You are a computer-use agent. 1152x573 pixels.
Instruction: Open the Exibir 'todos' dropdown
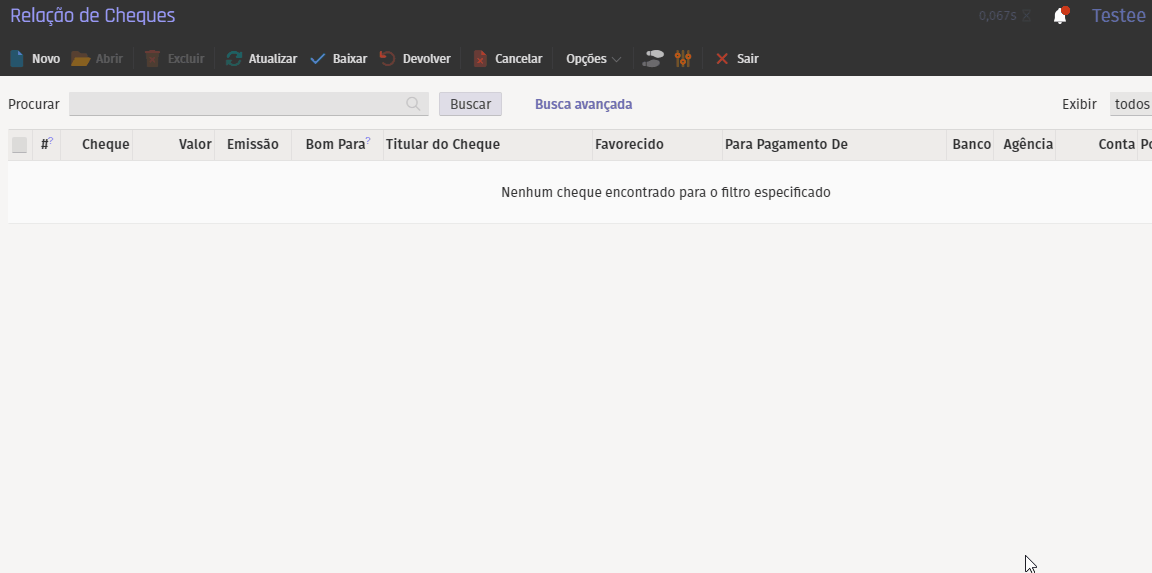click(1131, 104)
